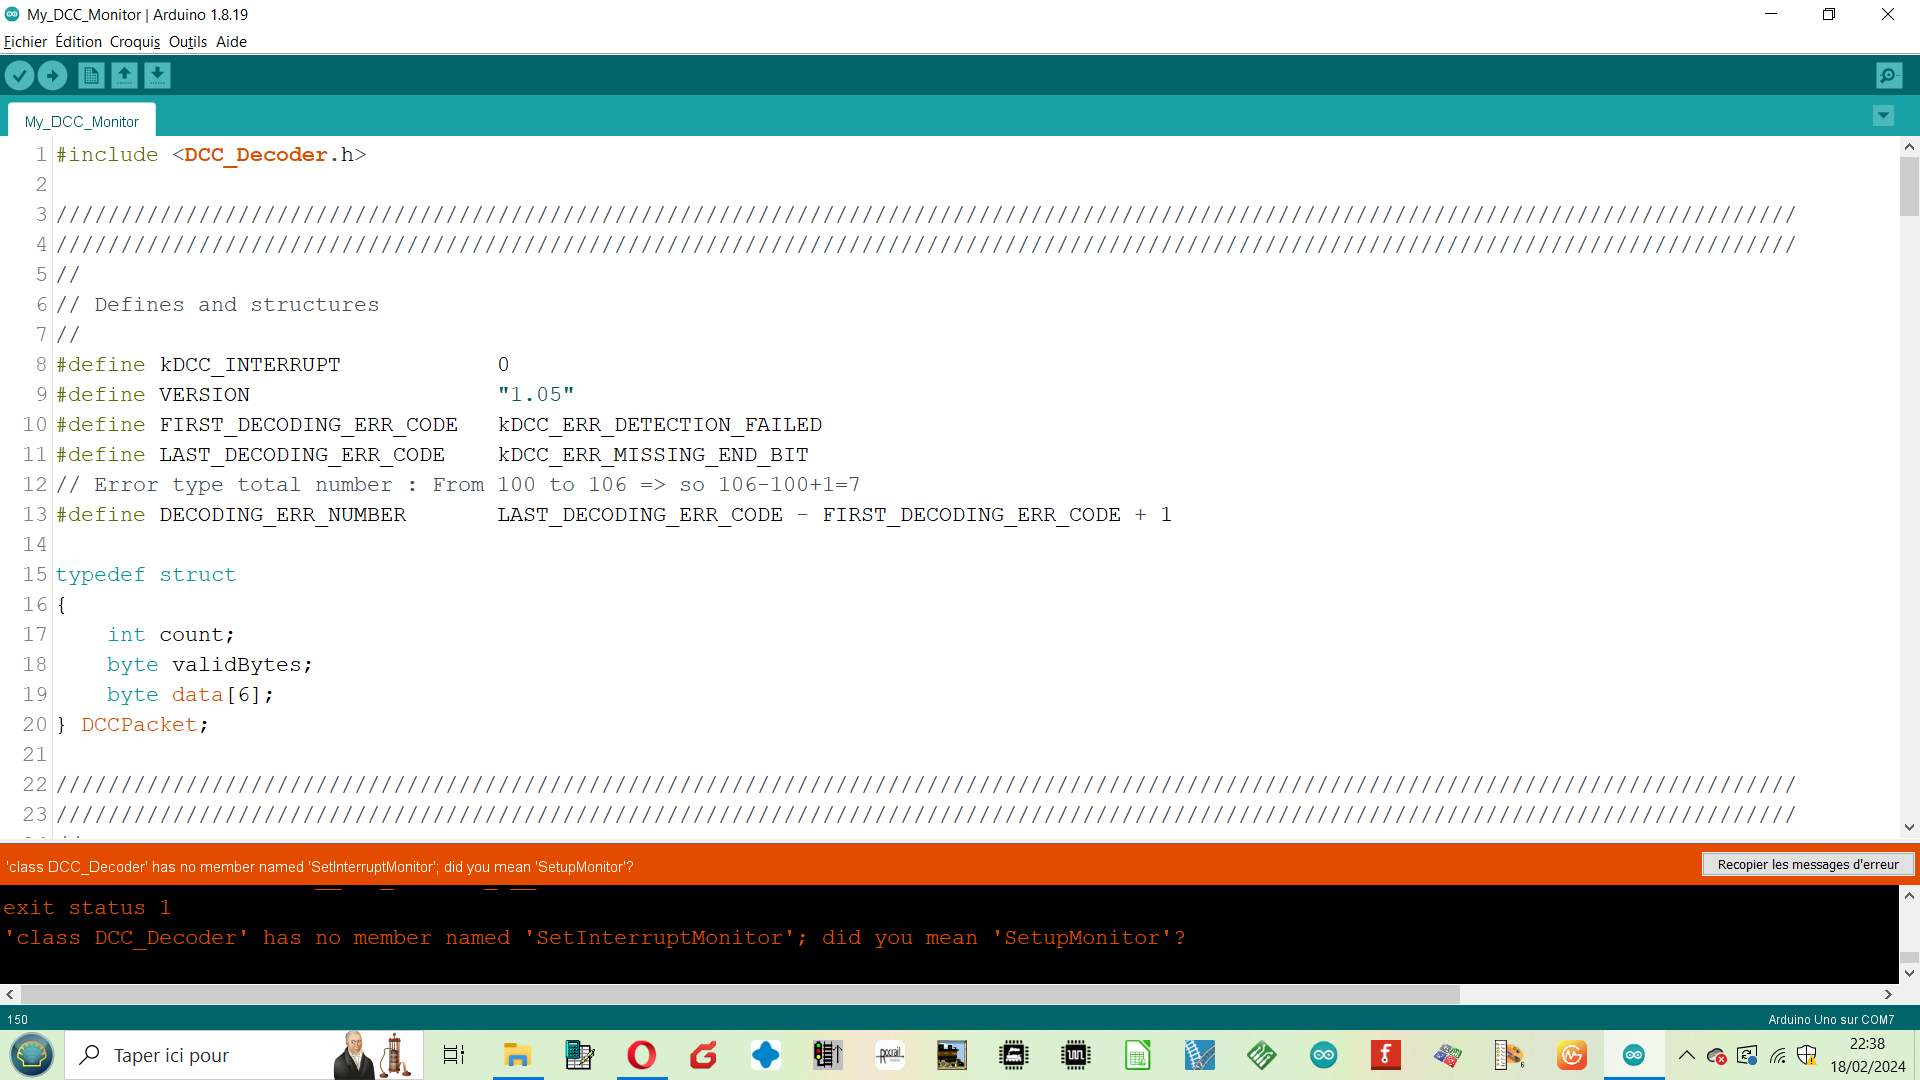Click the editor vertical scrollbar thumb

1909,186
